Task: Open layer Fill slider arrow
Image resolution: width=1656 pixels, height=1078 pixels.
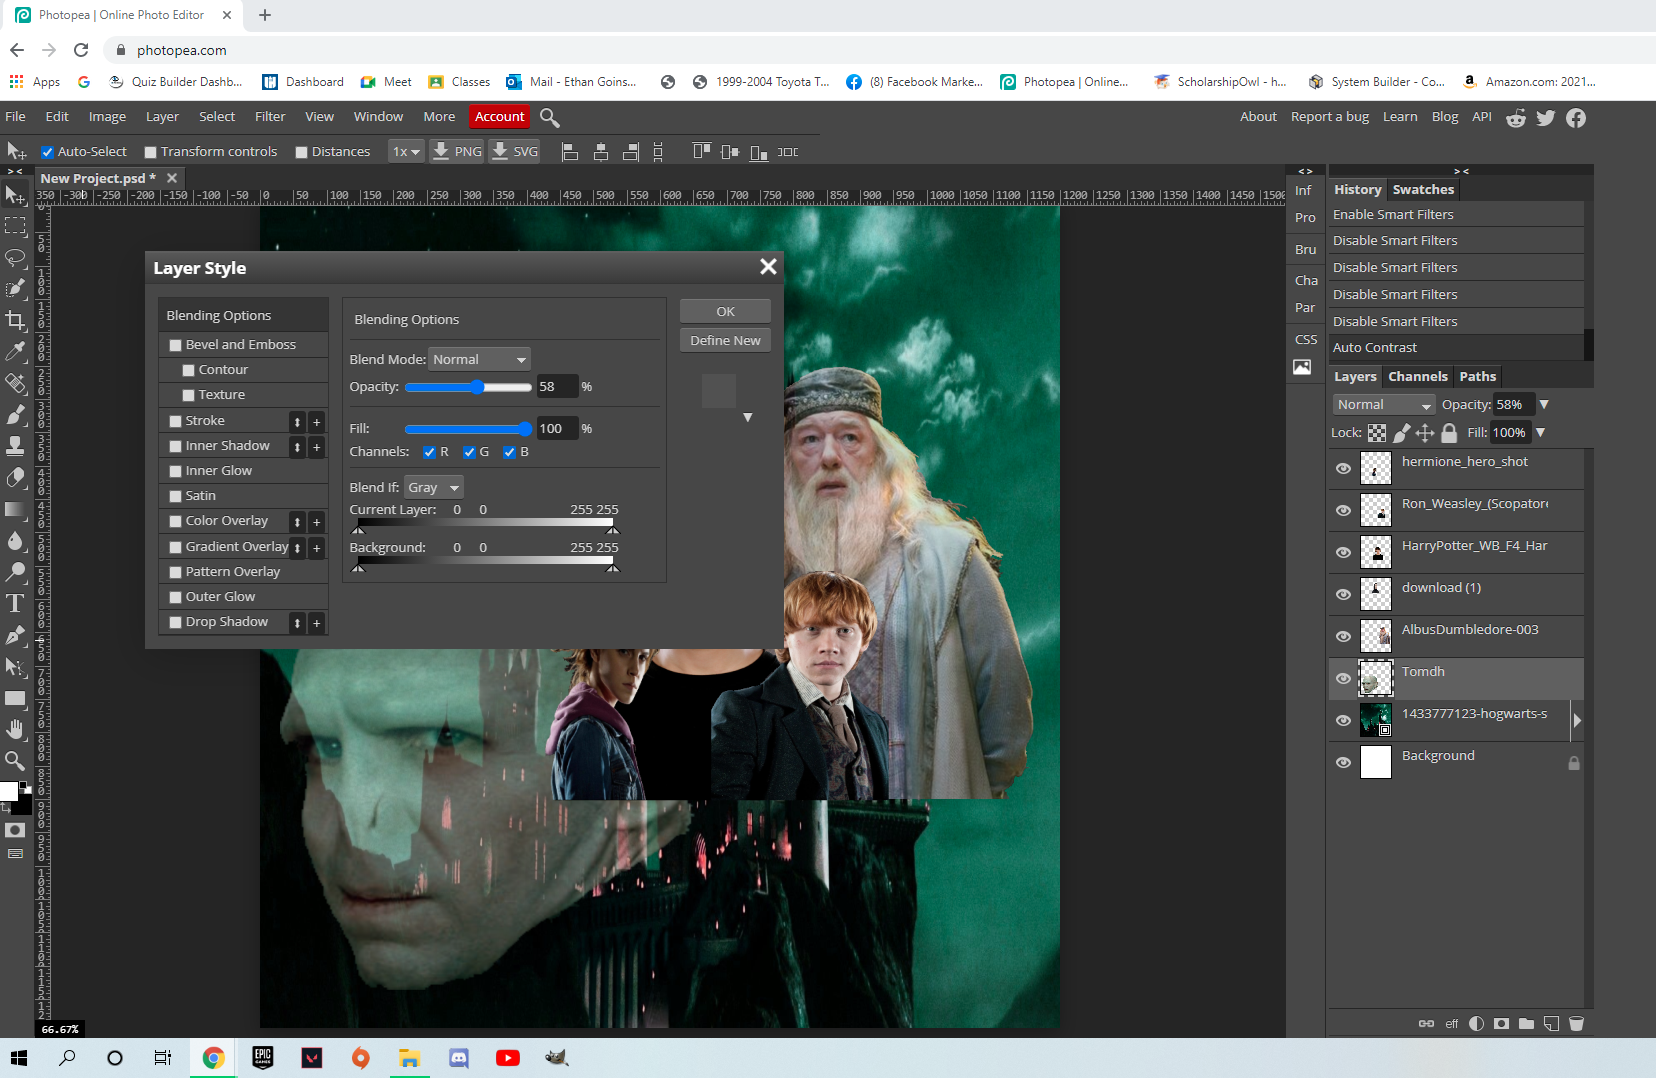Action: pos(1540,432)
